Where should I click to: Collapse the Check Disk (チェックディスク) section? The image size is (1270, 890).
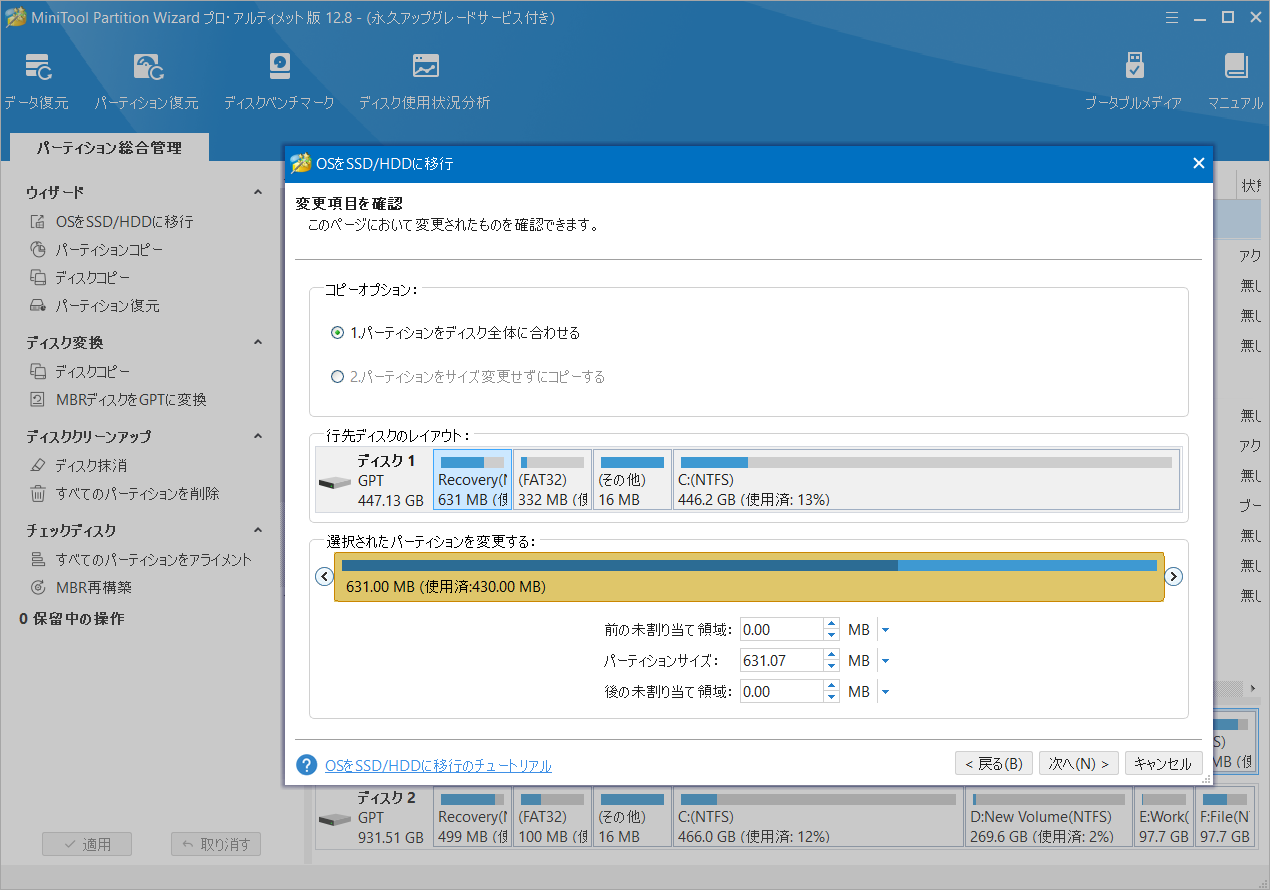coord(257,530)
